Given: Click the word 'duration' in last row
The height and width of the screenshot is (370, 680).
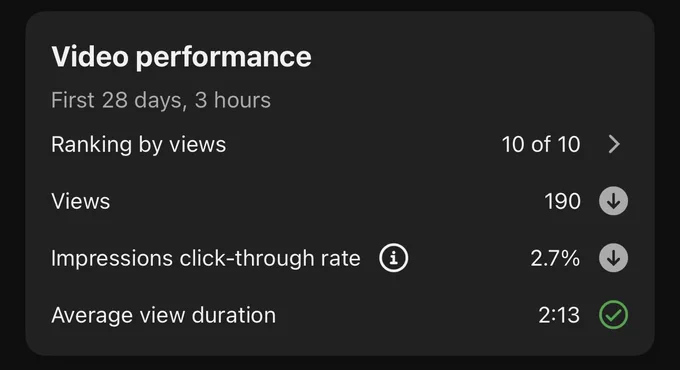Looking at the screenshot, I should 234,315.
